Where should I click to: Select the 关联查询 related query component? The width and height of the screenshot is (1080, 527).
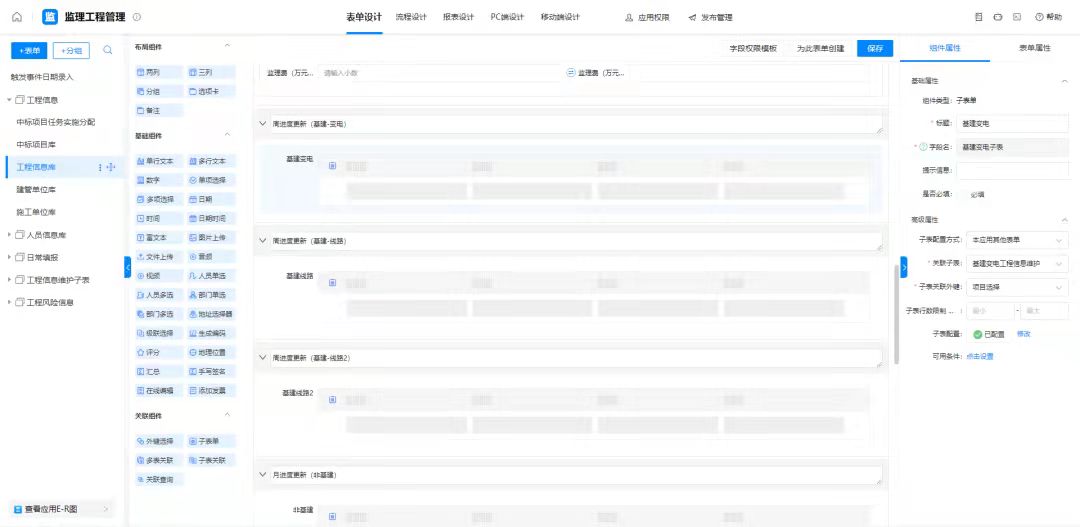(158, 479)
